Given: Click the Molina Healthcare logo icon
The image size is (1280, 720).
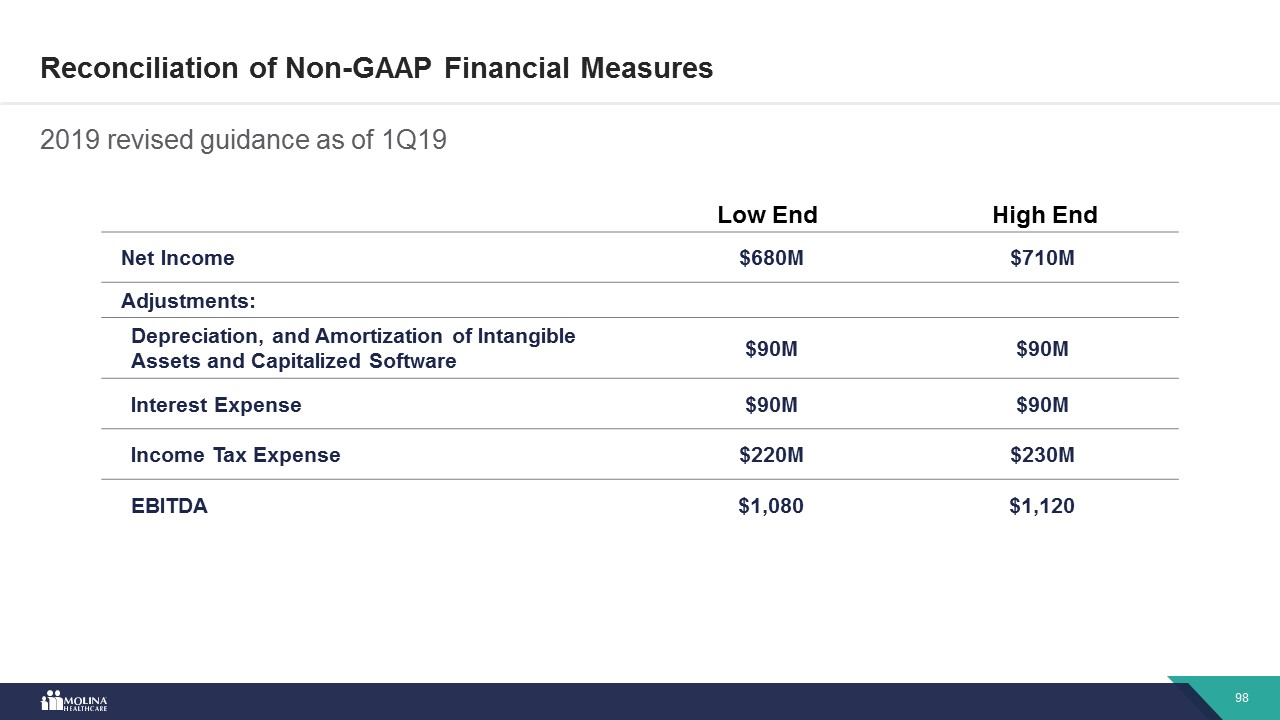Looking at the screenshot, I should pyautogui.click(x=72, y=701).
